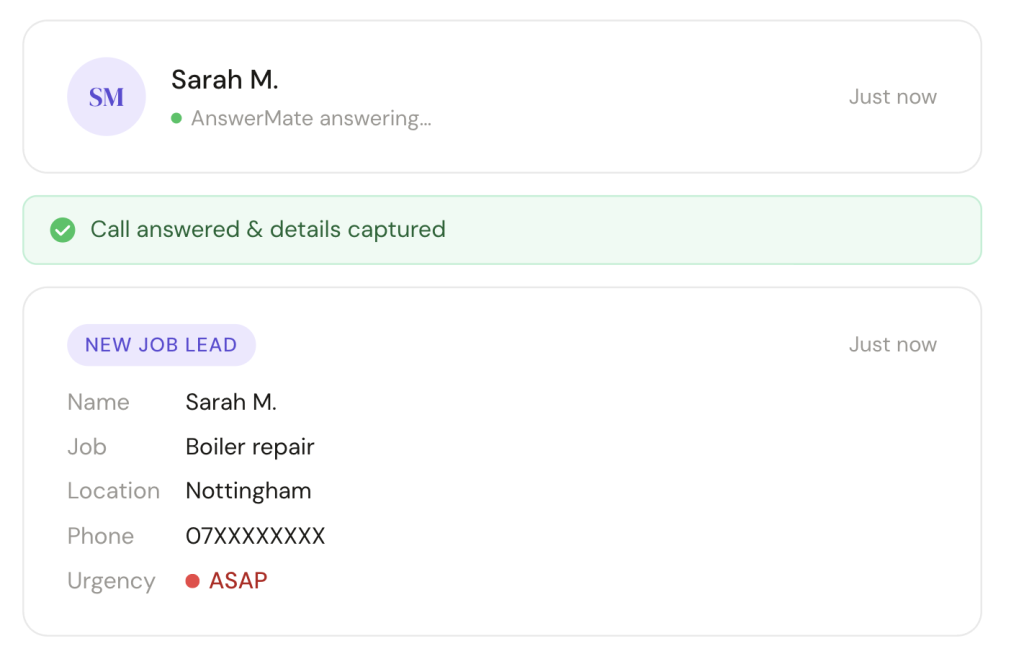This screenshot has width=1024, height=664.
Task: Click the Name field label
Action: (x=98, y=402)
